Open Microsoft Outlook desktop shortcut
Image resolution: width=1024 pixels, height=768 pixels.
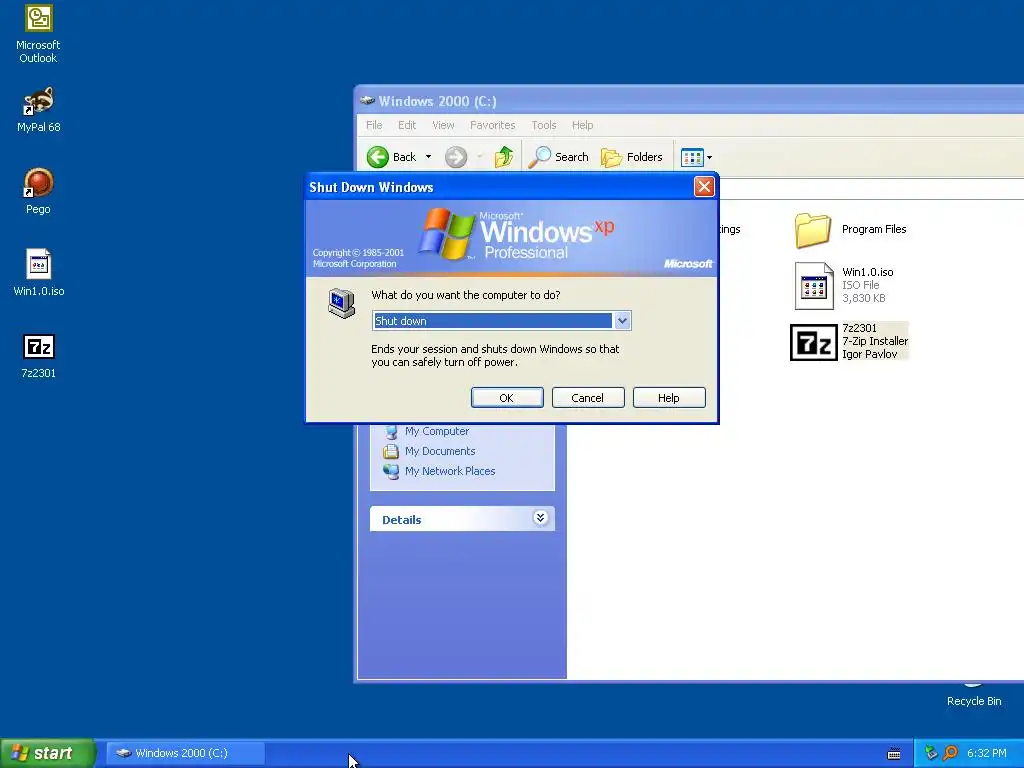(38, 34)
